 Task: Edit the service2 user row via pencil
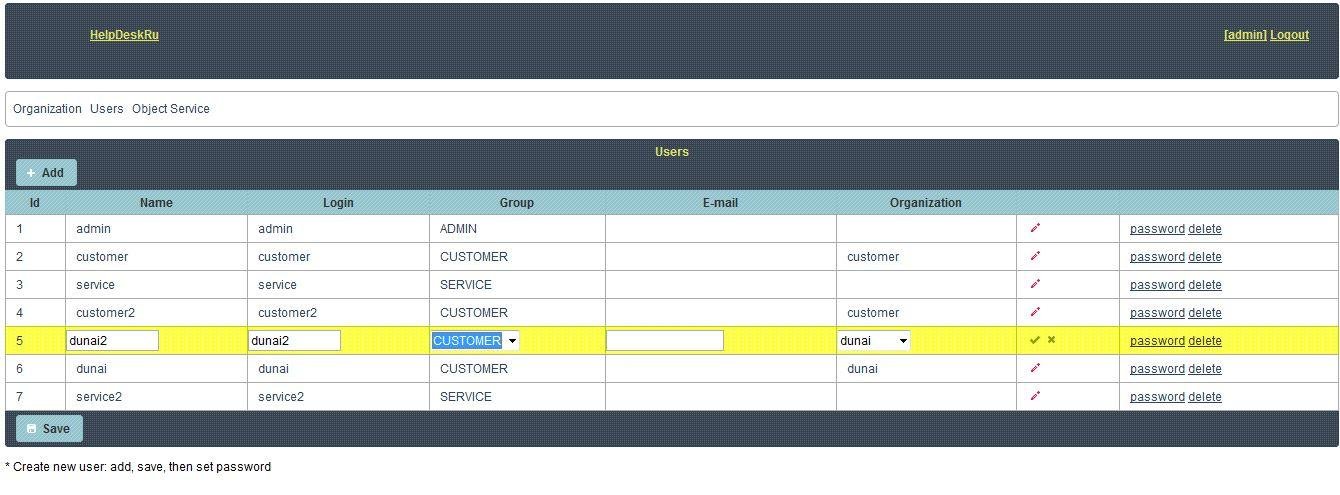click(1035, 397)
